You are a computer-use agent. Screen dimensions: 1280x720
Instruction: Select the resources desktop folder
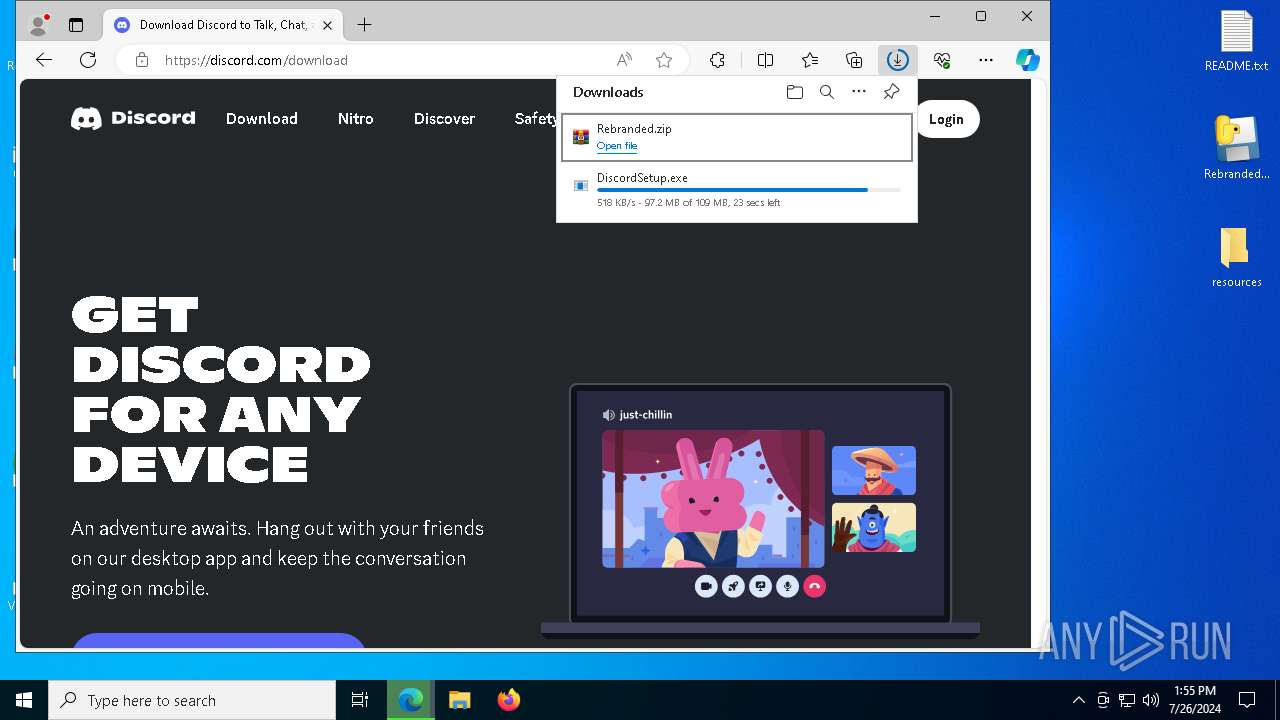pos(1237,257)
